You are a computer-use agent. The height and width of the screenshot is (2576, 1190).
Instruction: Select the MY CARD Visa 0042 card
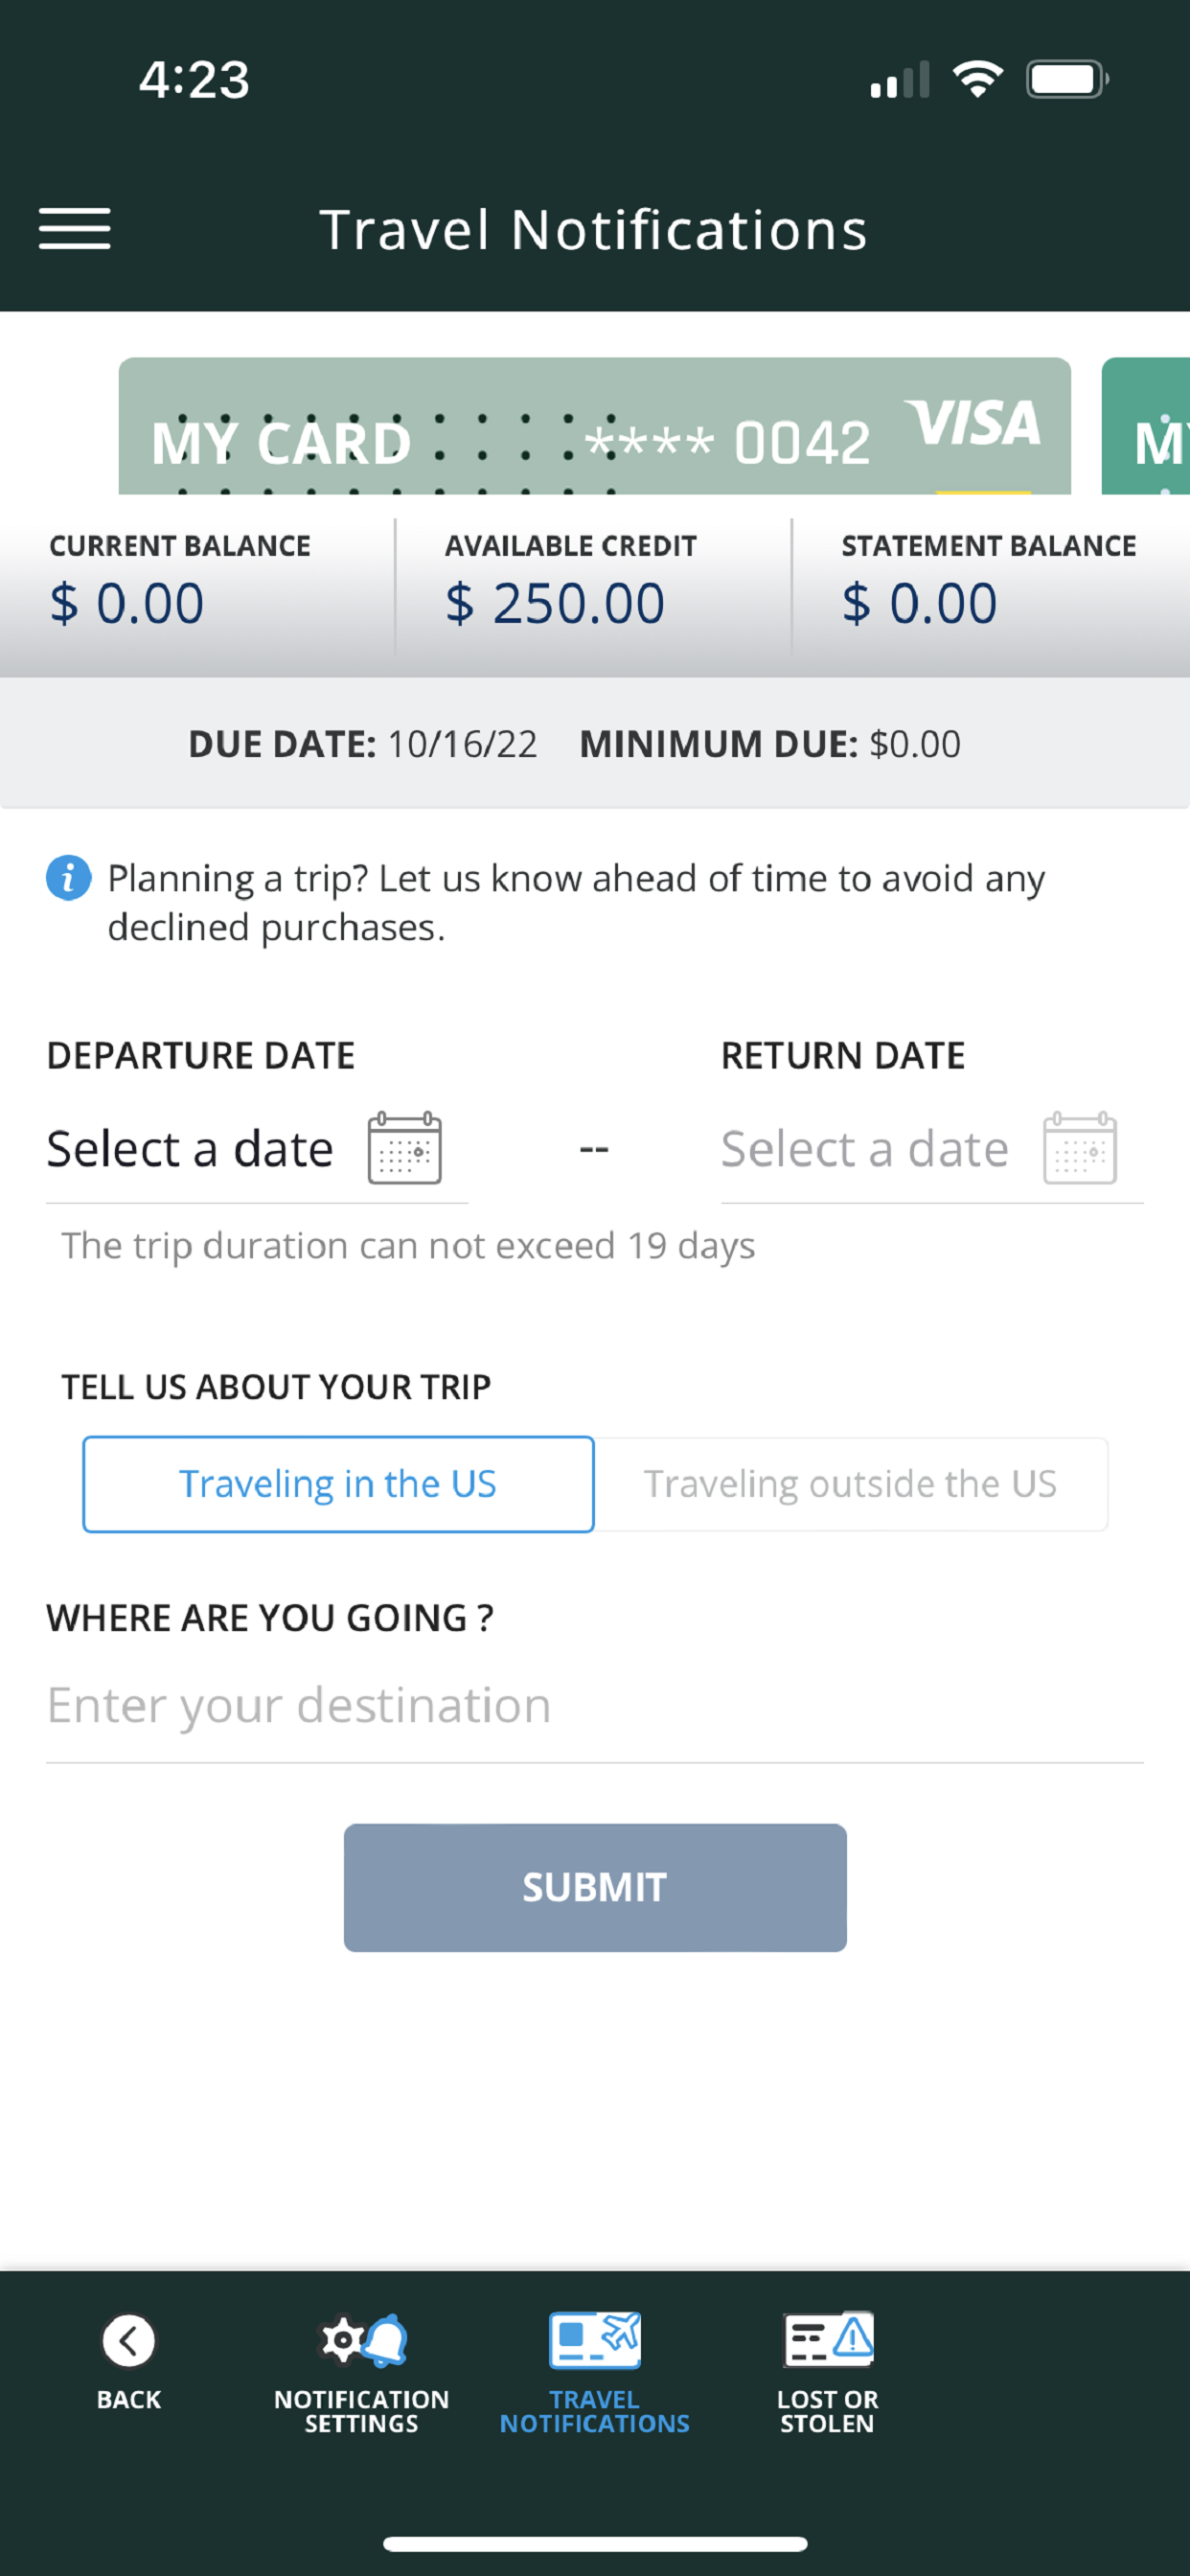pos(595,426)
